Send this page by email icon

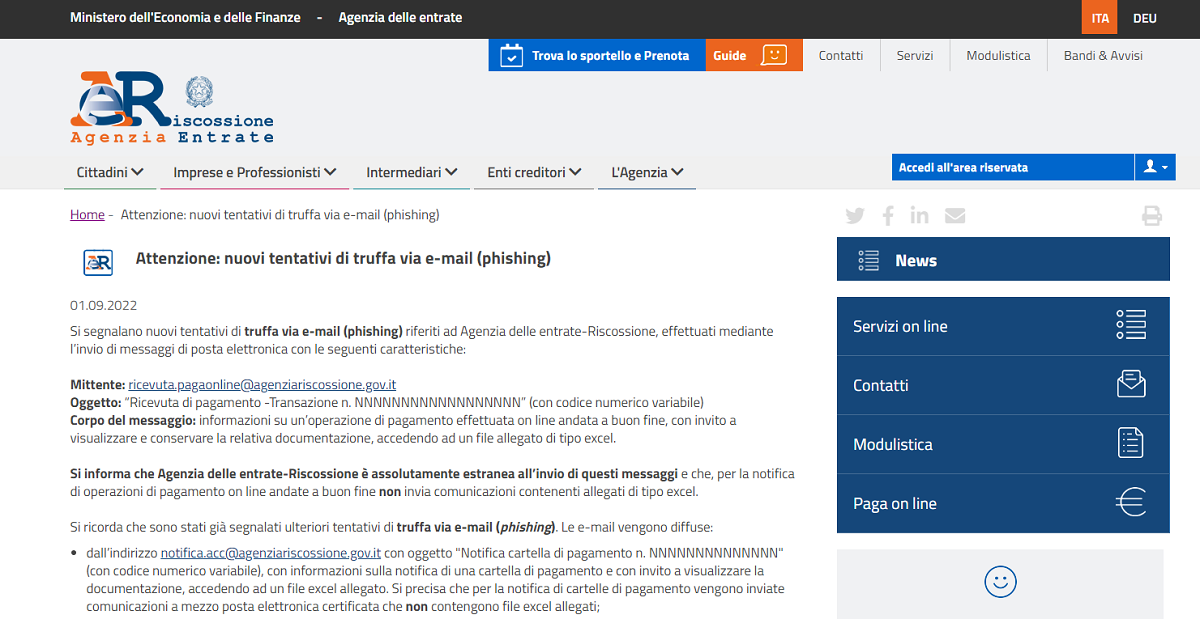point(955,215)
